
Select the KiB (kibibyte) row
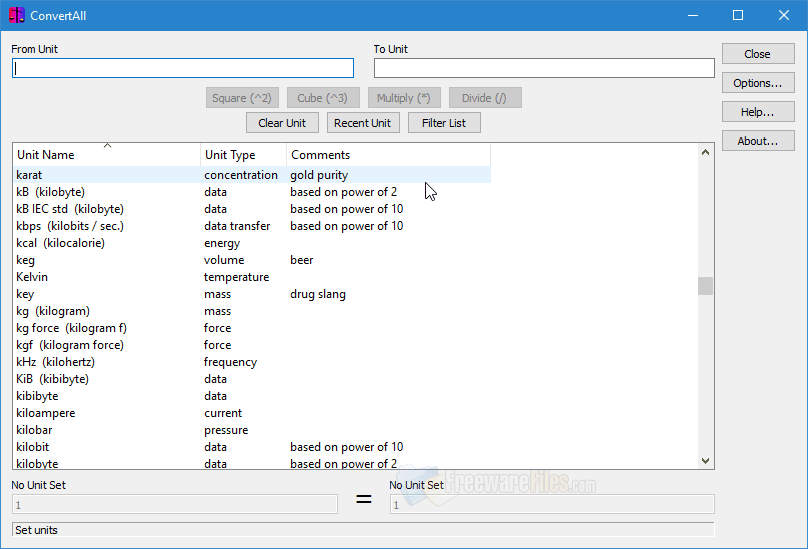pyautogui.click(x=252, y=379)
